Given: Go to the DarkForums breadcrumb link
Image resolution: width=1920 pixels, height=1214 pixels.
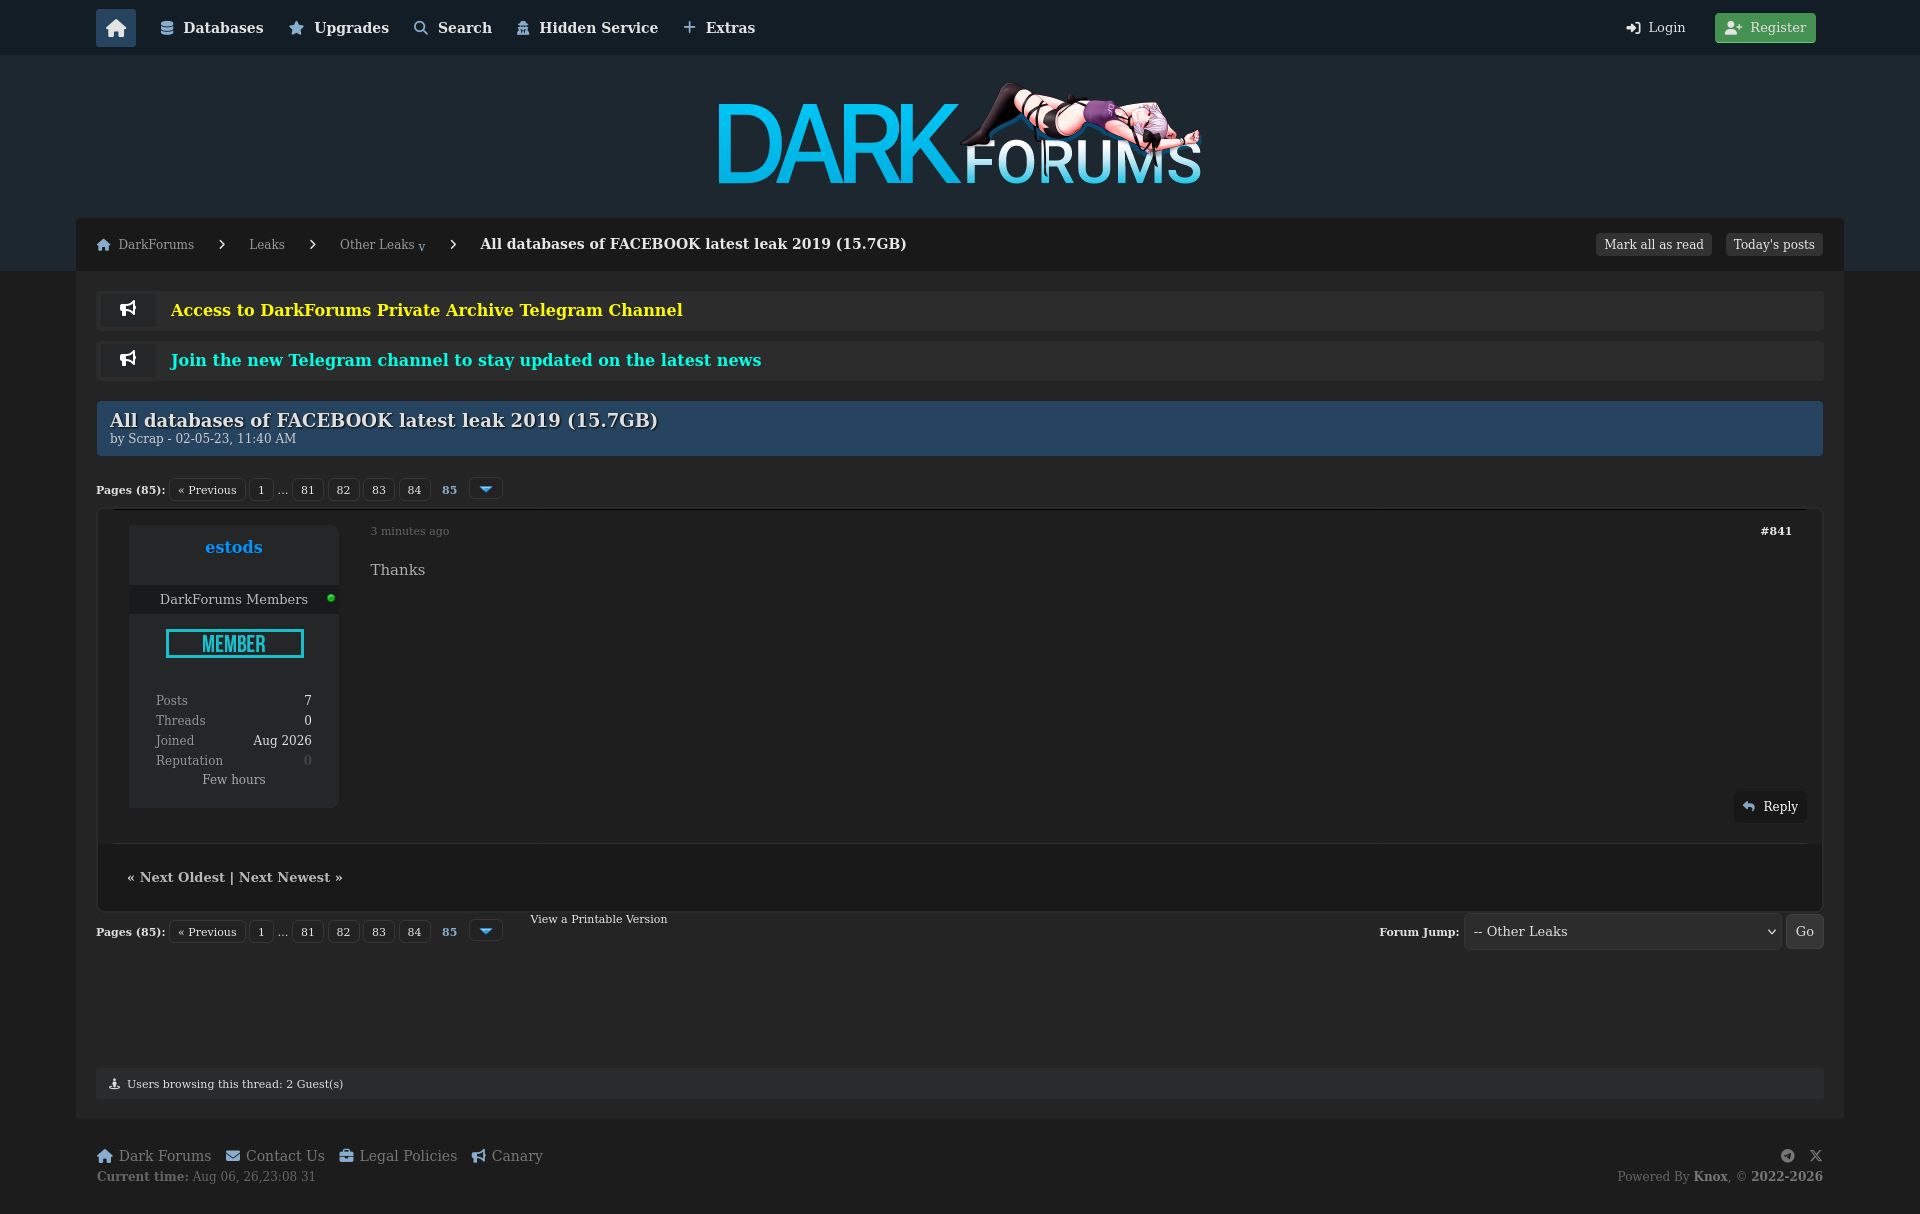Looking at the screenshot, I should [146, 245].
